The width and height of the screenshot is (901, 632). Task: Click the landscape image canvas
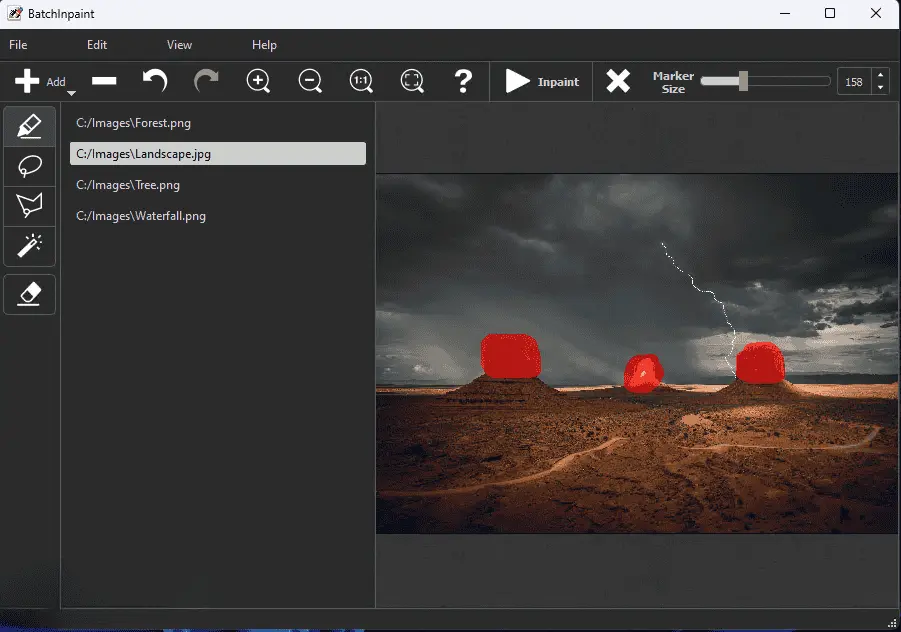pyautogui.click(x=637, y=353)
